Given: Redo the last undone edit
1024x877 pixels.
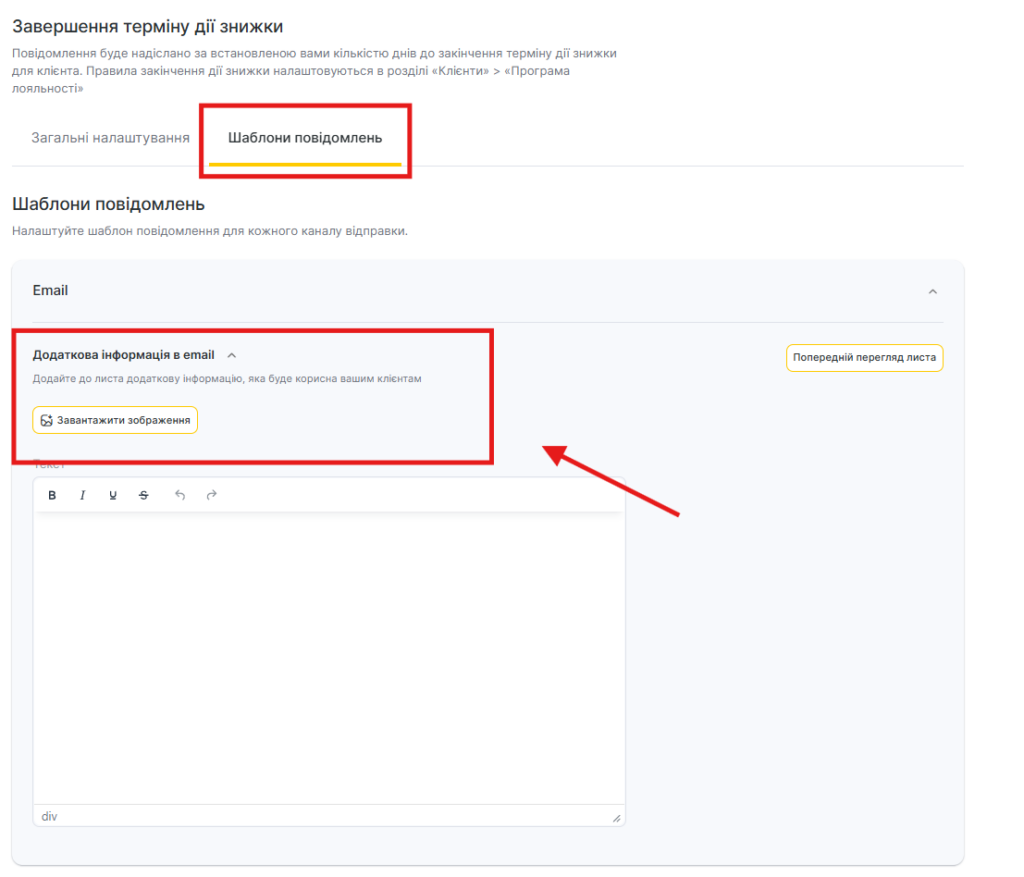Looking at the screenshot, I should coord(211,495).
